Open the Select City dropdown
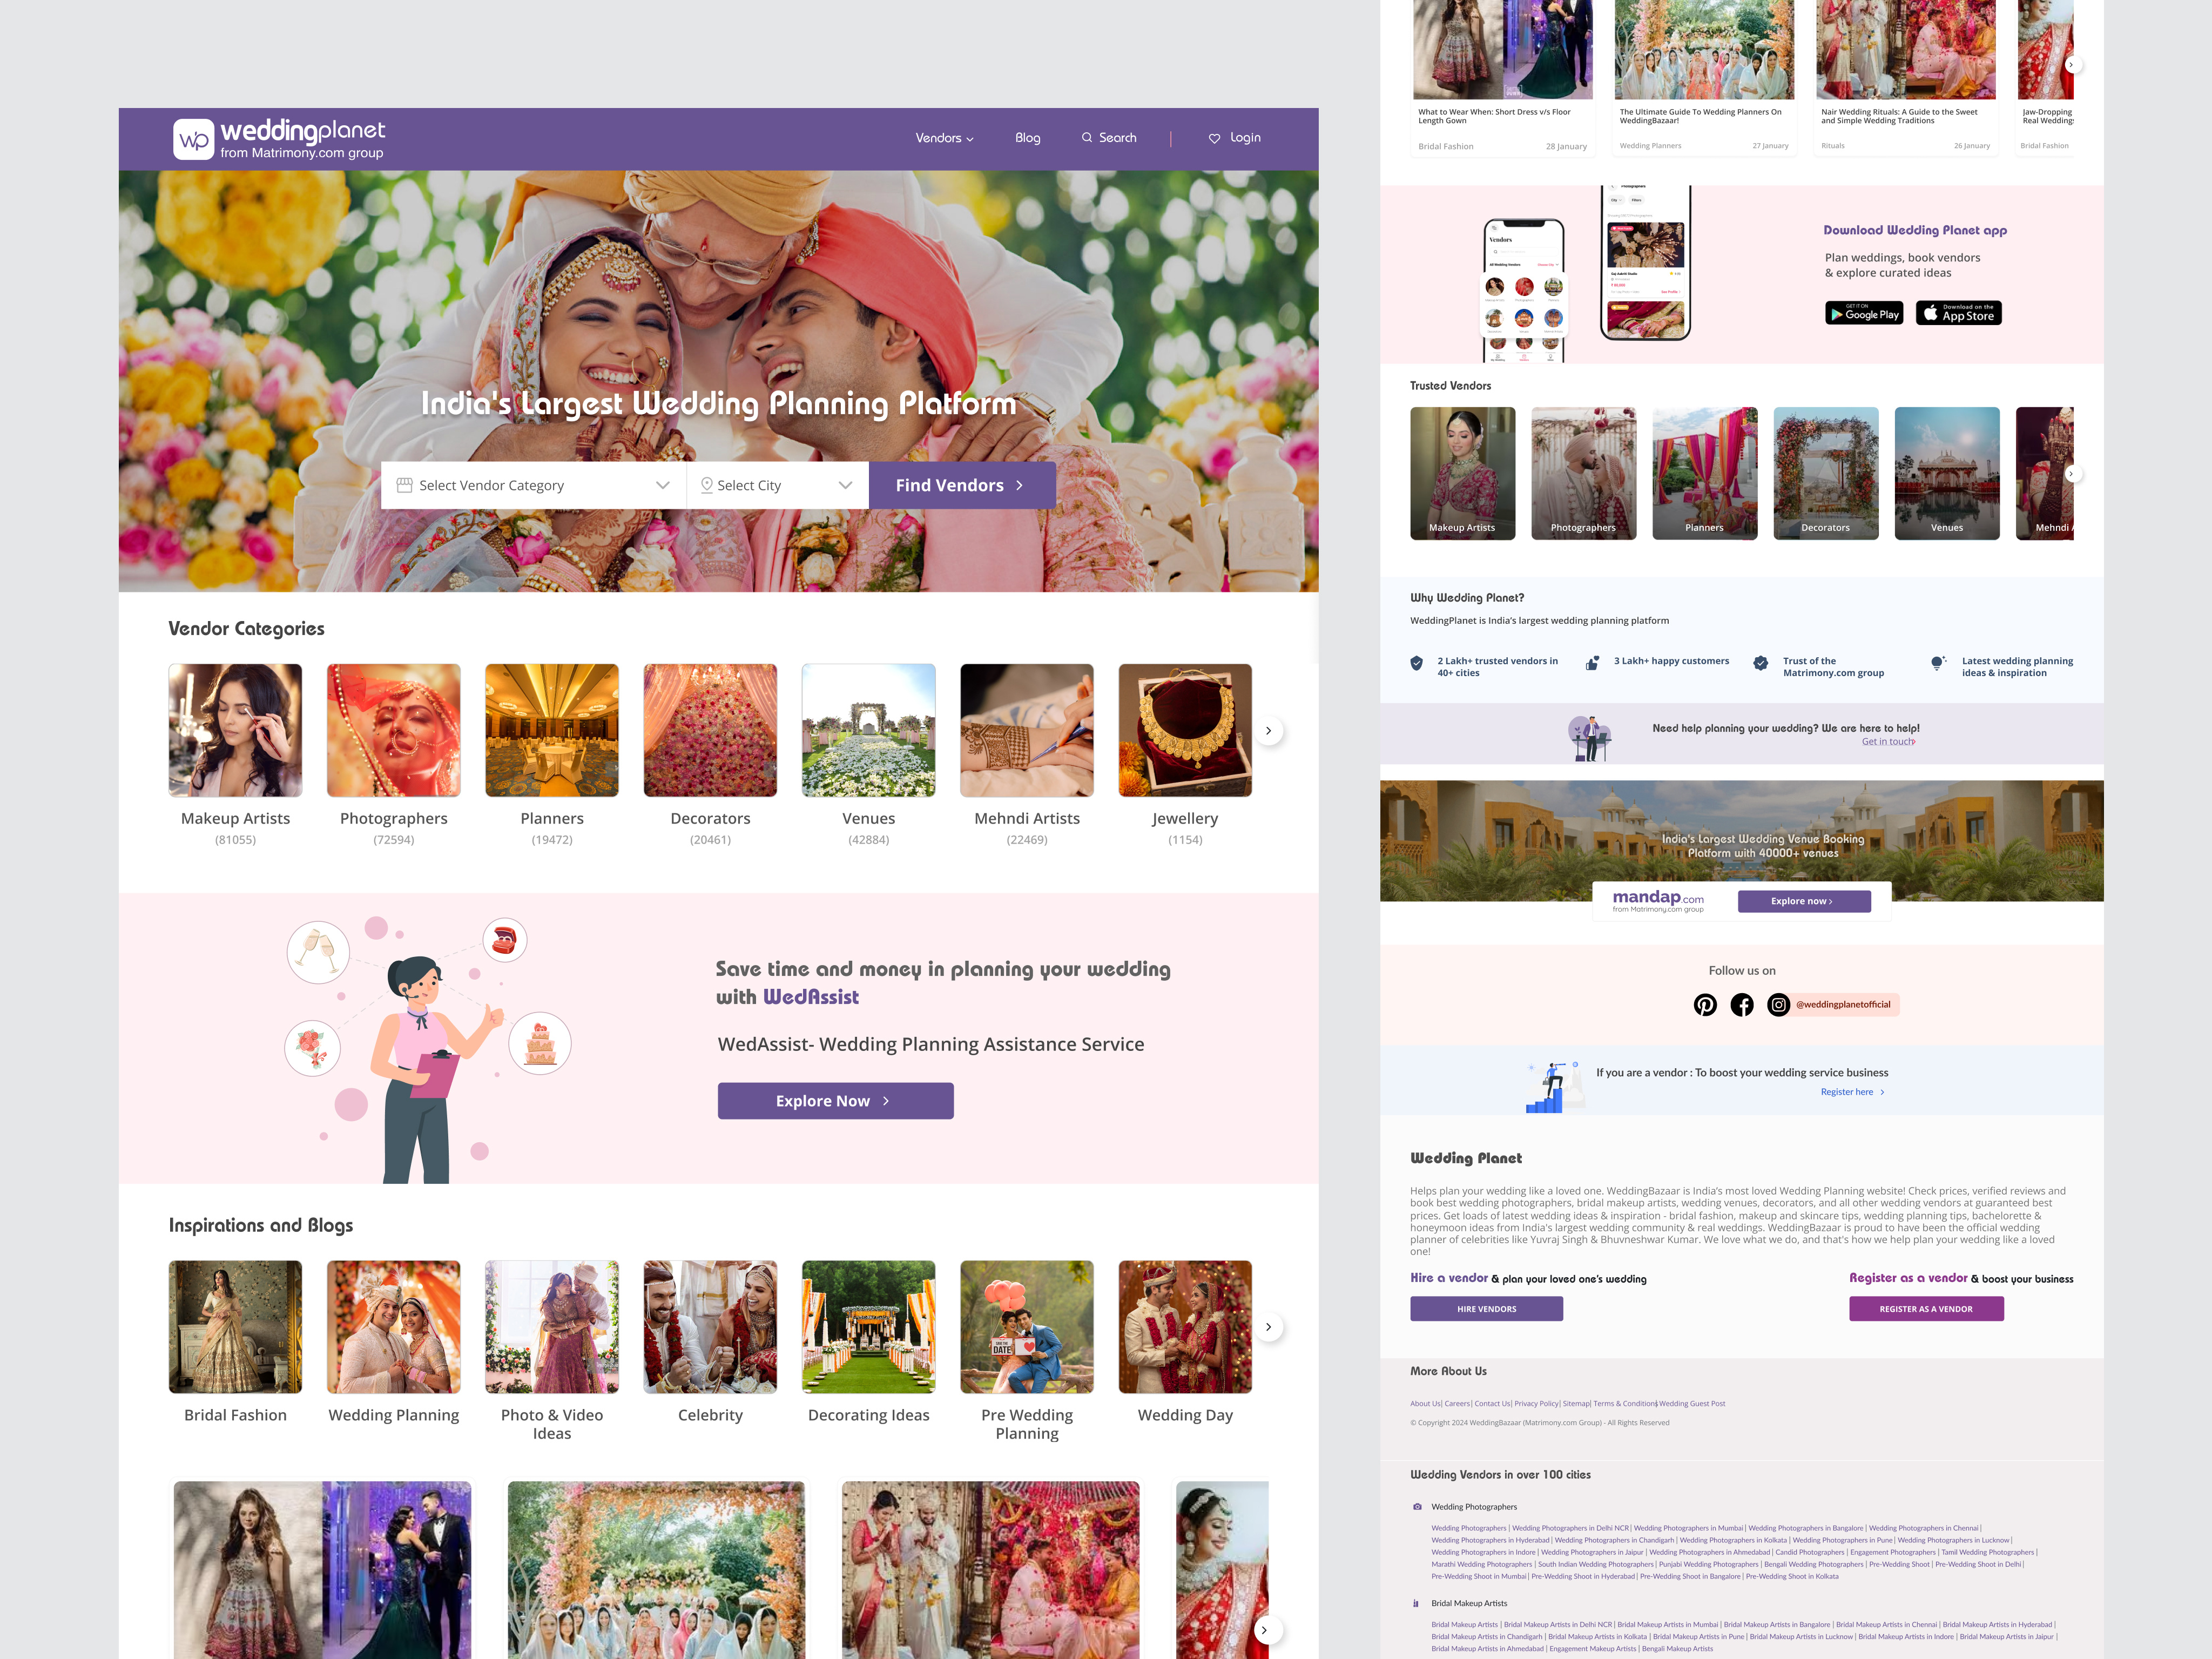 pyautogui.click(x=778, y=485)
